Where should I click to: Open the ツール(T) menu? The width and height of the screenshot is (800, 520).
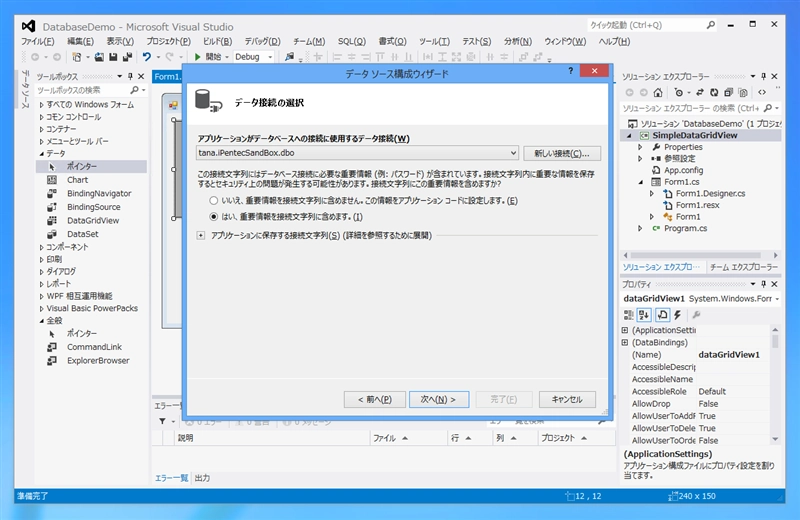click(434, 41)
